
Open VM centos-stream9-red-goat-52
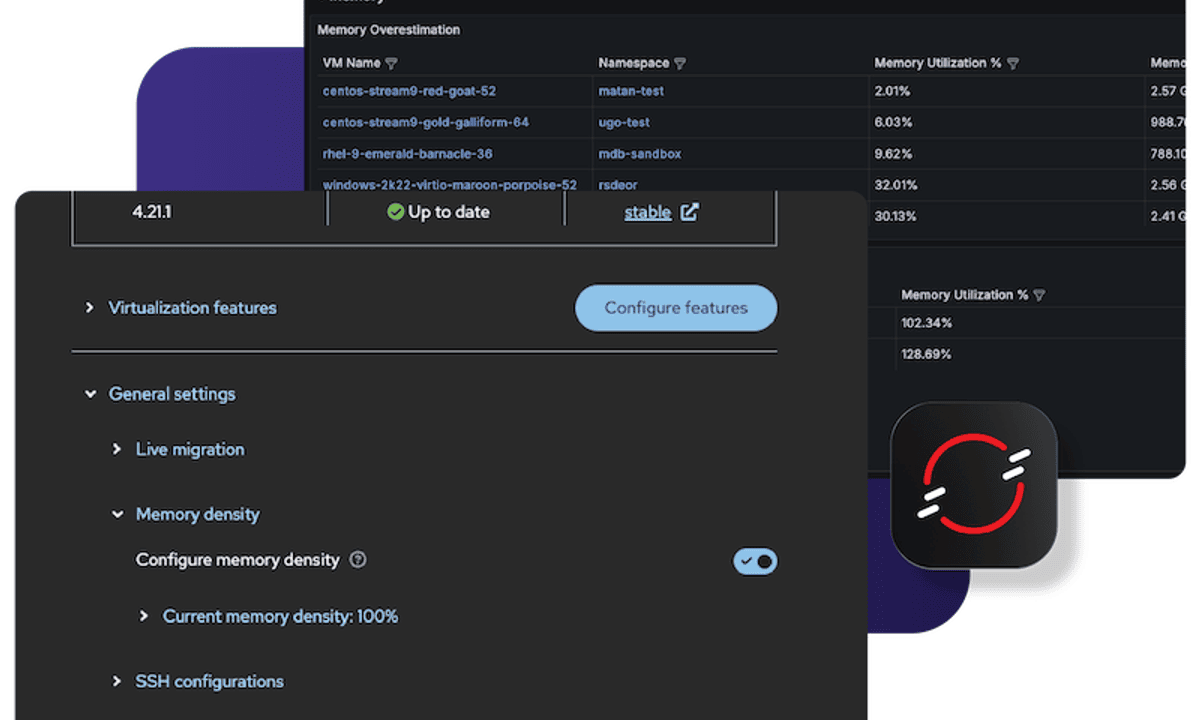[x=409, y=91]
